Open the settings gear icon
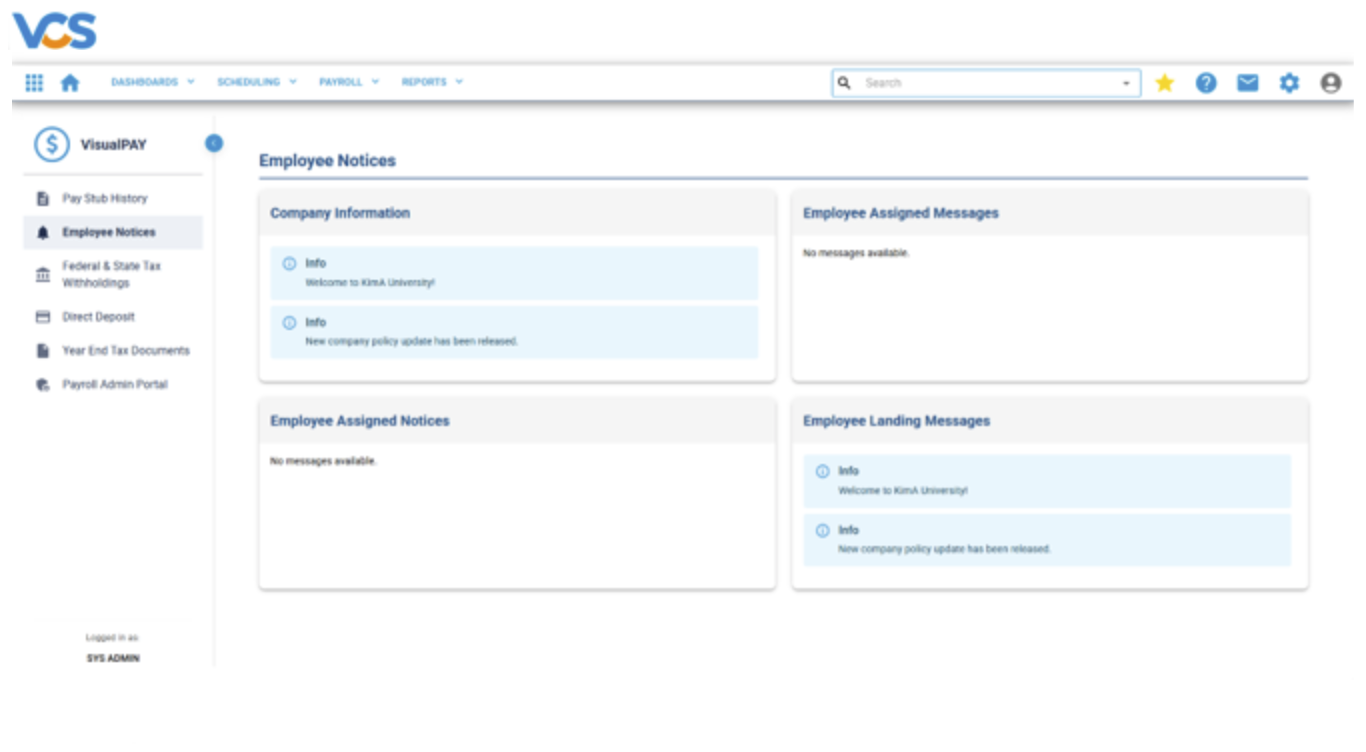The height and width of the screenshot is (752, 1366). tap(1291, 83)
